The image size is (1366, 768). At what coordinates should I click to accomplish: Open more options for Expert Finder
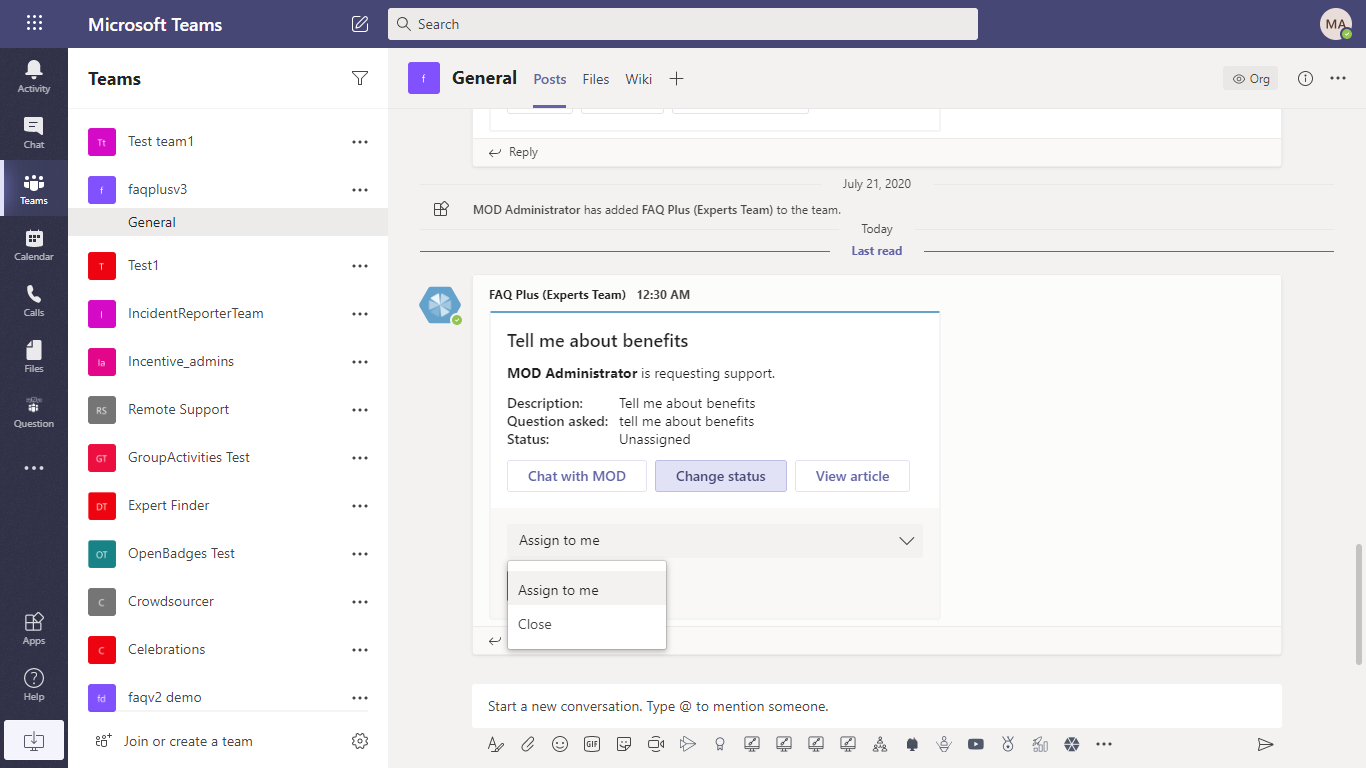point(360,506)
